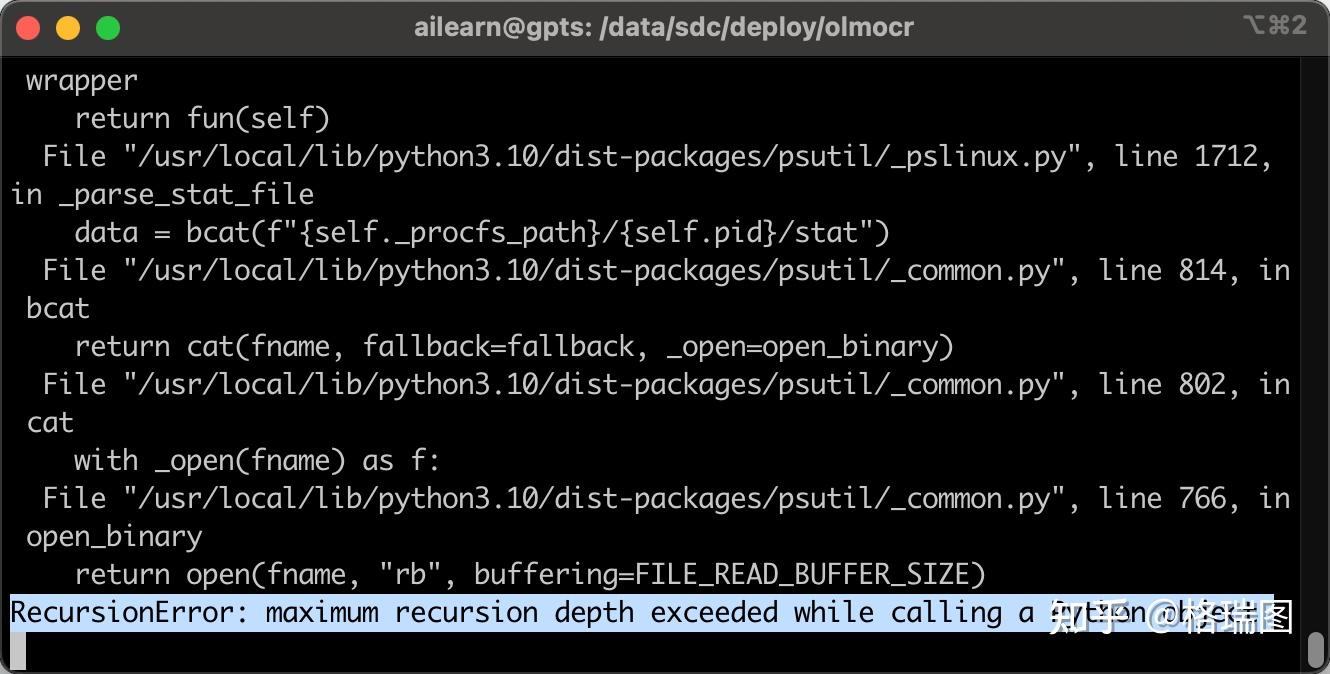
Task: Click the "return open(fname" code line
Action: [x=529, y=575]
